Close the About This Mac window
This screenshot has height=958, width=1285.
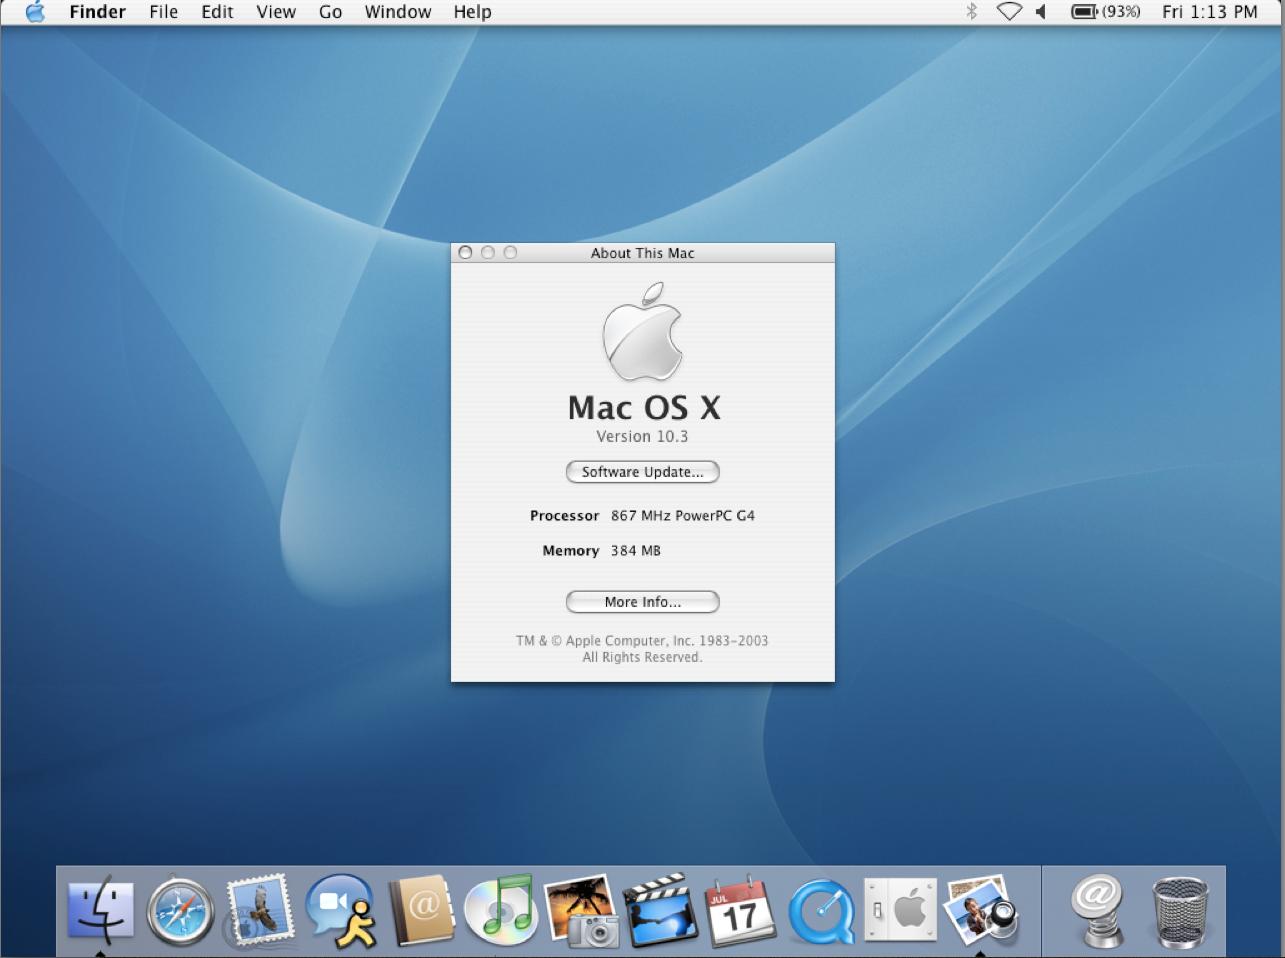[x=466, y=253]
